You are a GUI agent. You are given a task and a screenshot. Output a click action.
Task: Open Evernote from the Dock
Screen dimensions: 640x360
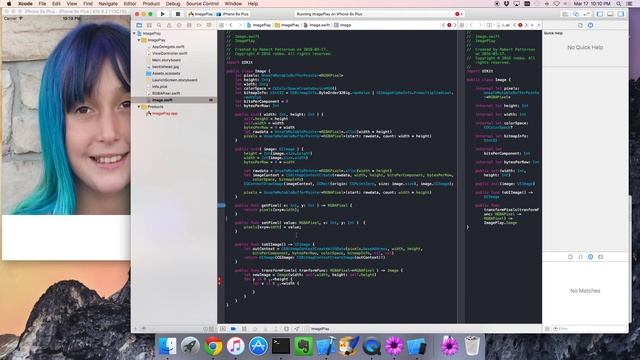(x=304, y=347)
